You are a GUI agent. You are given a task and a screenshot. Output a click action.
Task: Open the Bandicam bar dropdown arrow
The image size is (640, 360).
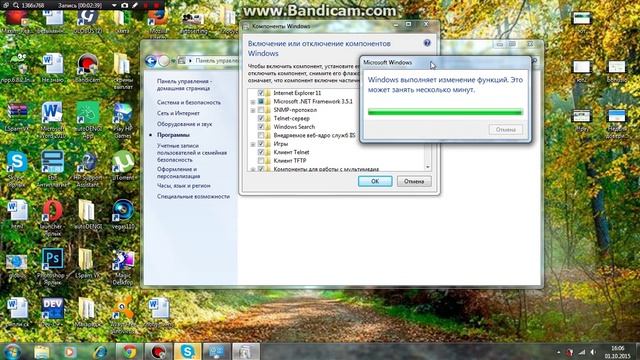(114, 6)
